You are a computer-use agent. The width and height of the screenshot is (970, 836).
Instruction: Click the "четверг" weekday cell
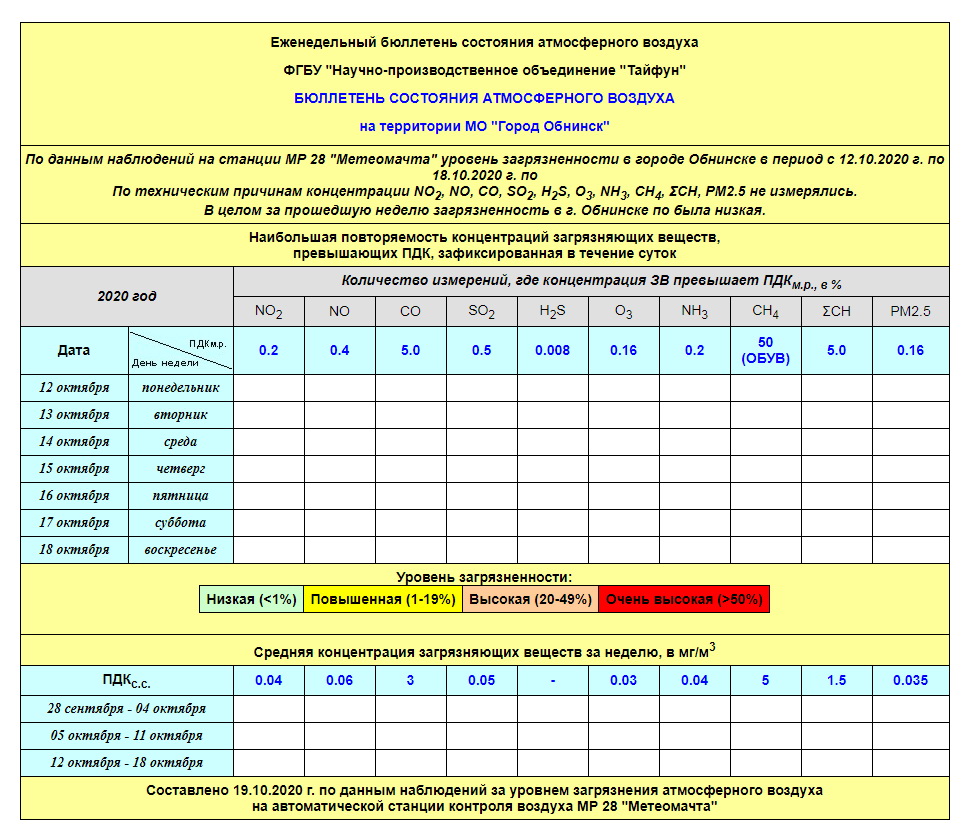180,469
